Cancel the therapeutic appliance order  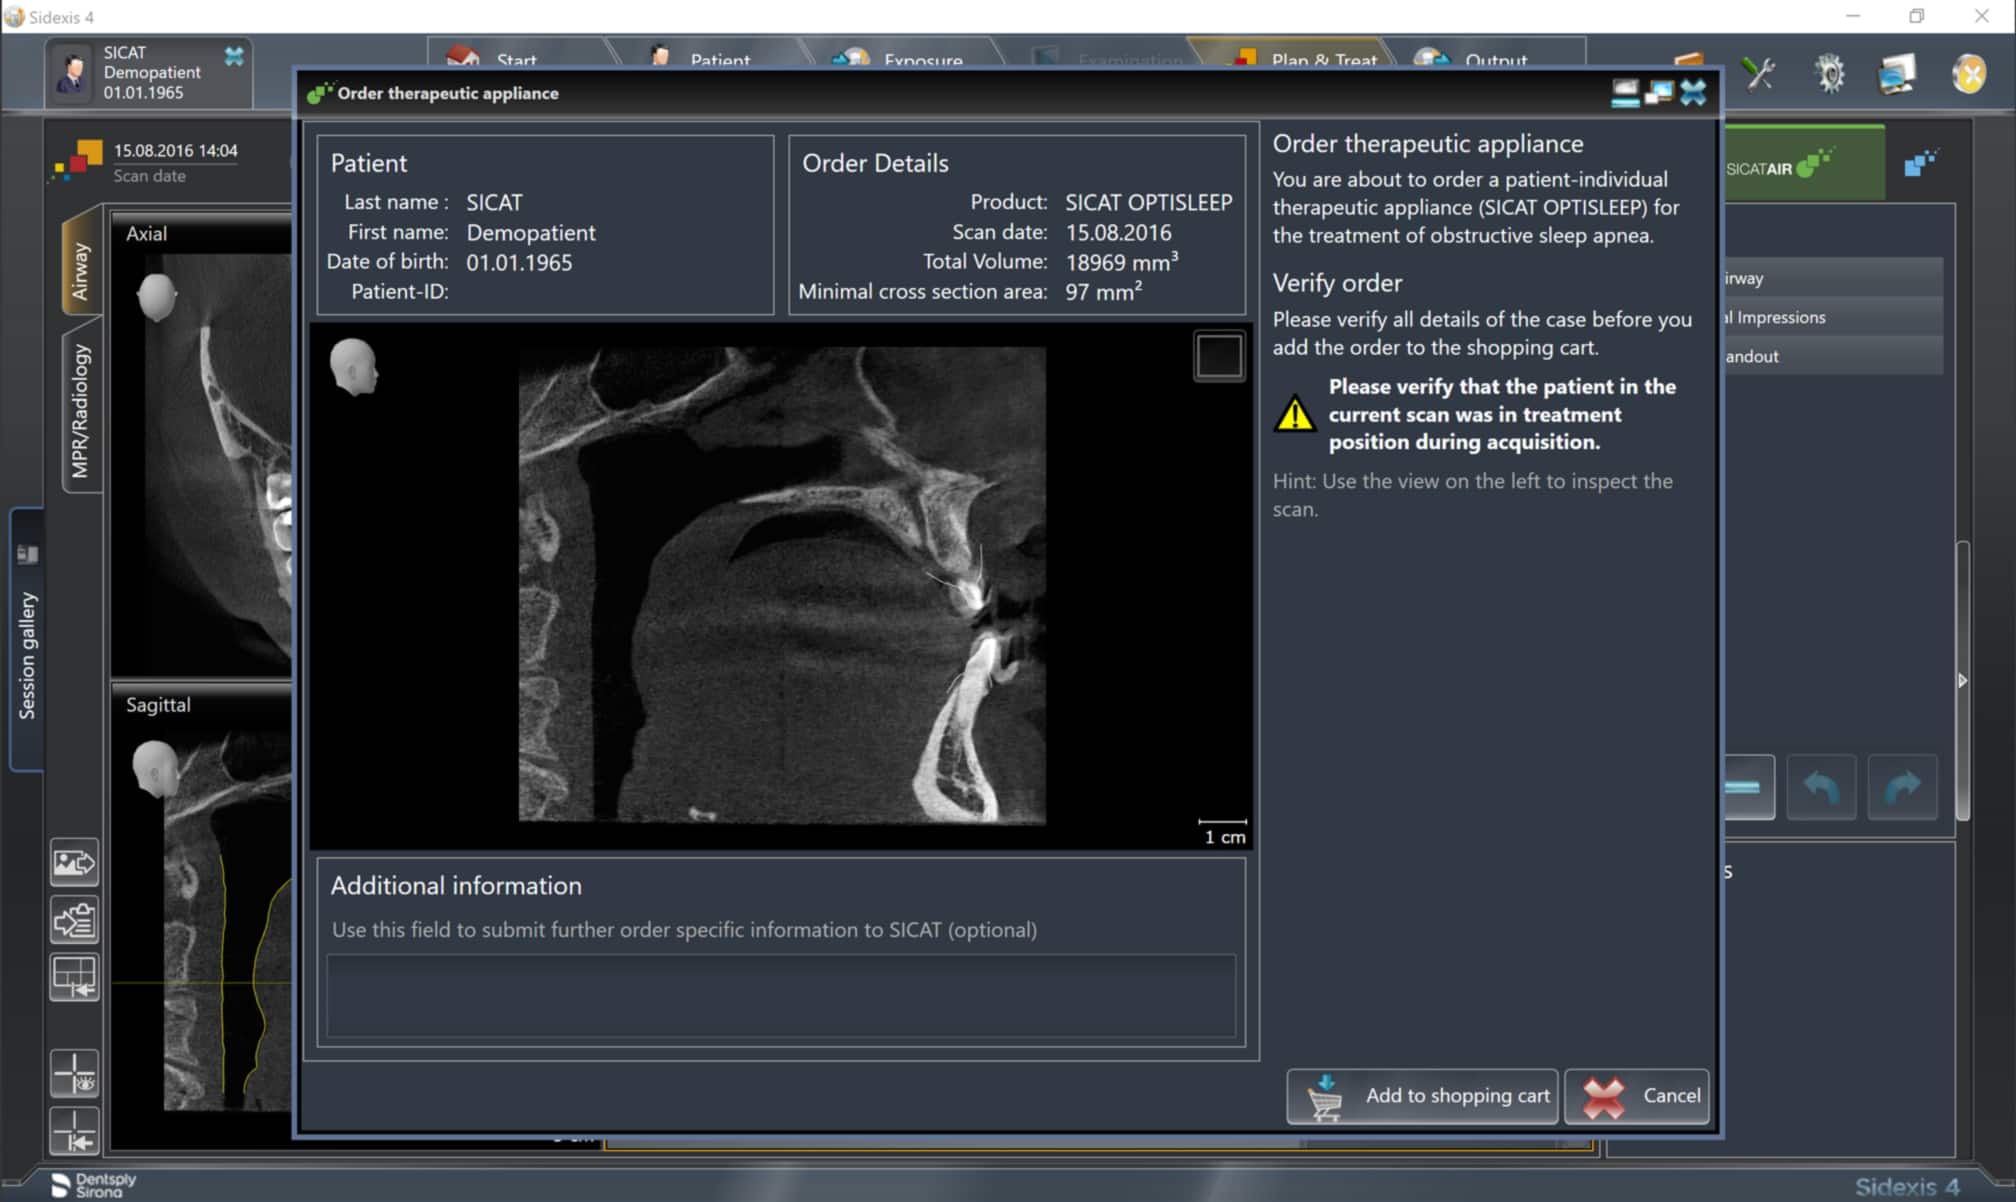(1637, 1096)
